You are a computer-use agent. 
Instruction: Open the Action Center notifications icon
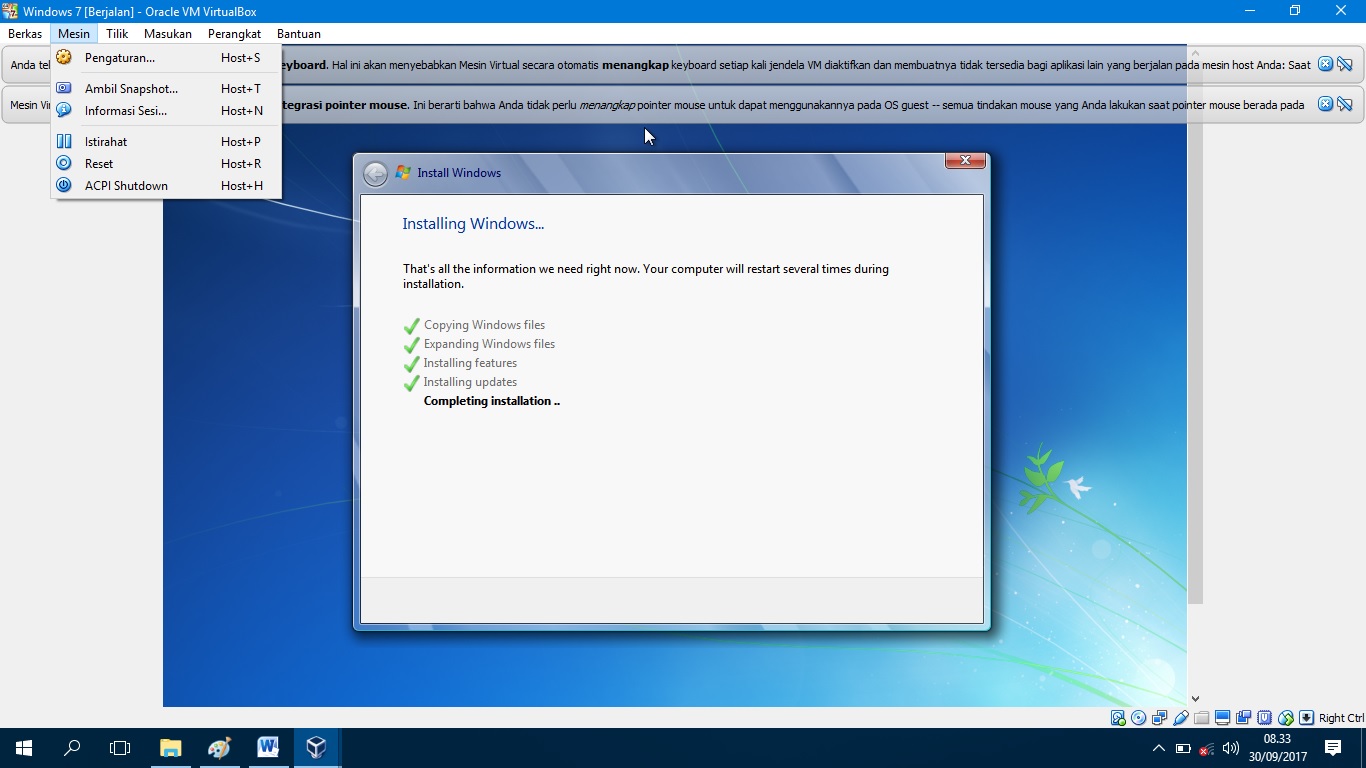[1333, 748]
